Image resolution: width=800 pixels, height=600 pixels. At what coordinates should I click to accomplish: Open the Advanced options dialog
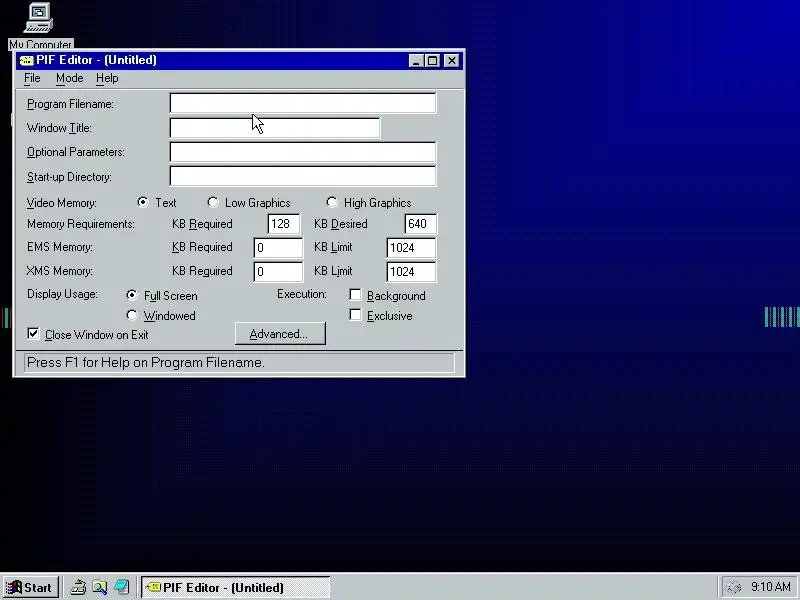coord(280,334)
